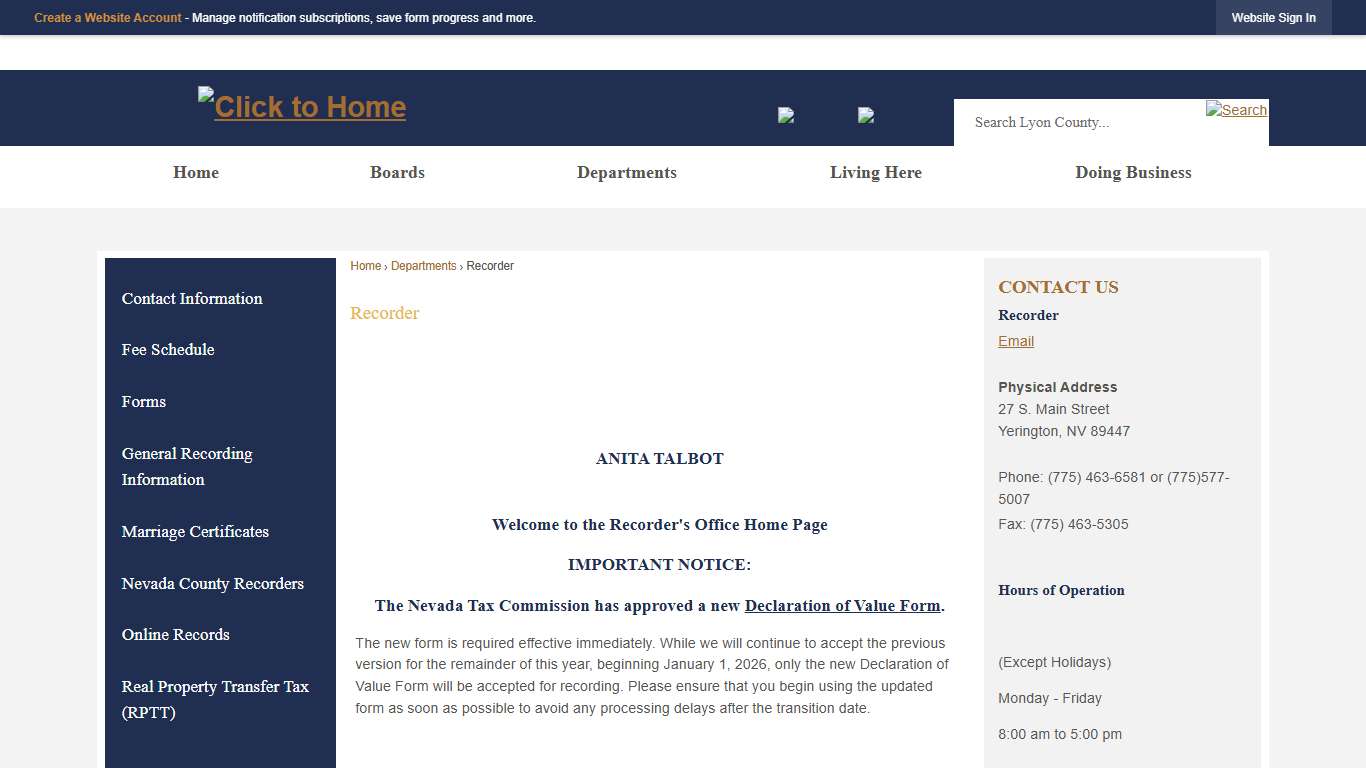Open the Email link under Contact Us
The height and width of the screenshot is (768, 1366).
pyautogui.click(x=1015, y=341)
